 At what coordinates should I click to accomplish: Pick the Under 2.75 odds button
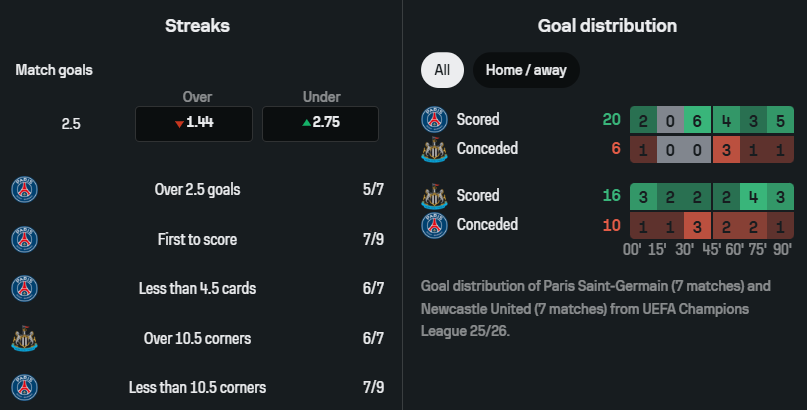click(x=320, y=123)
